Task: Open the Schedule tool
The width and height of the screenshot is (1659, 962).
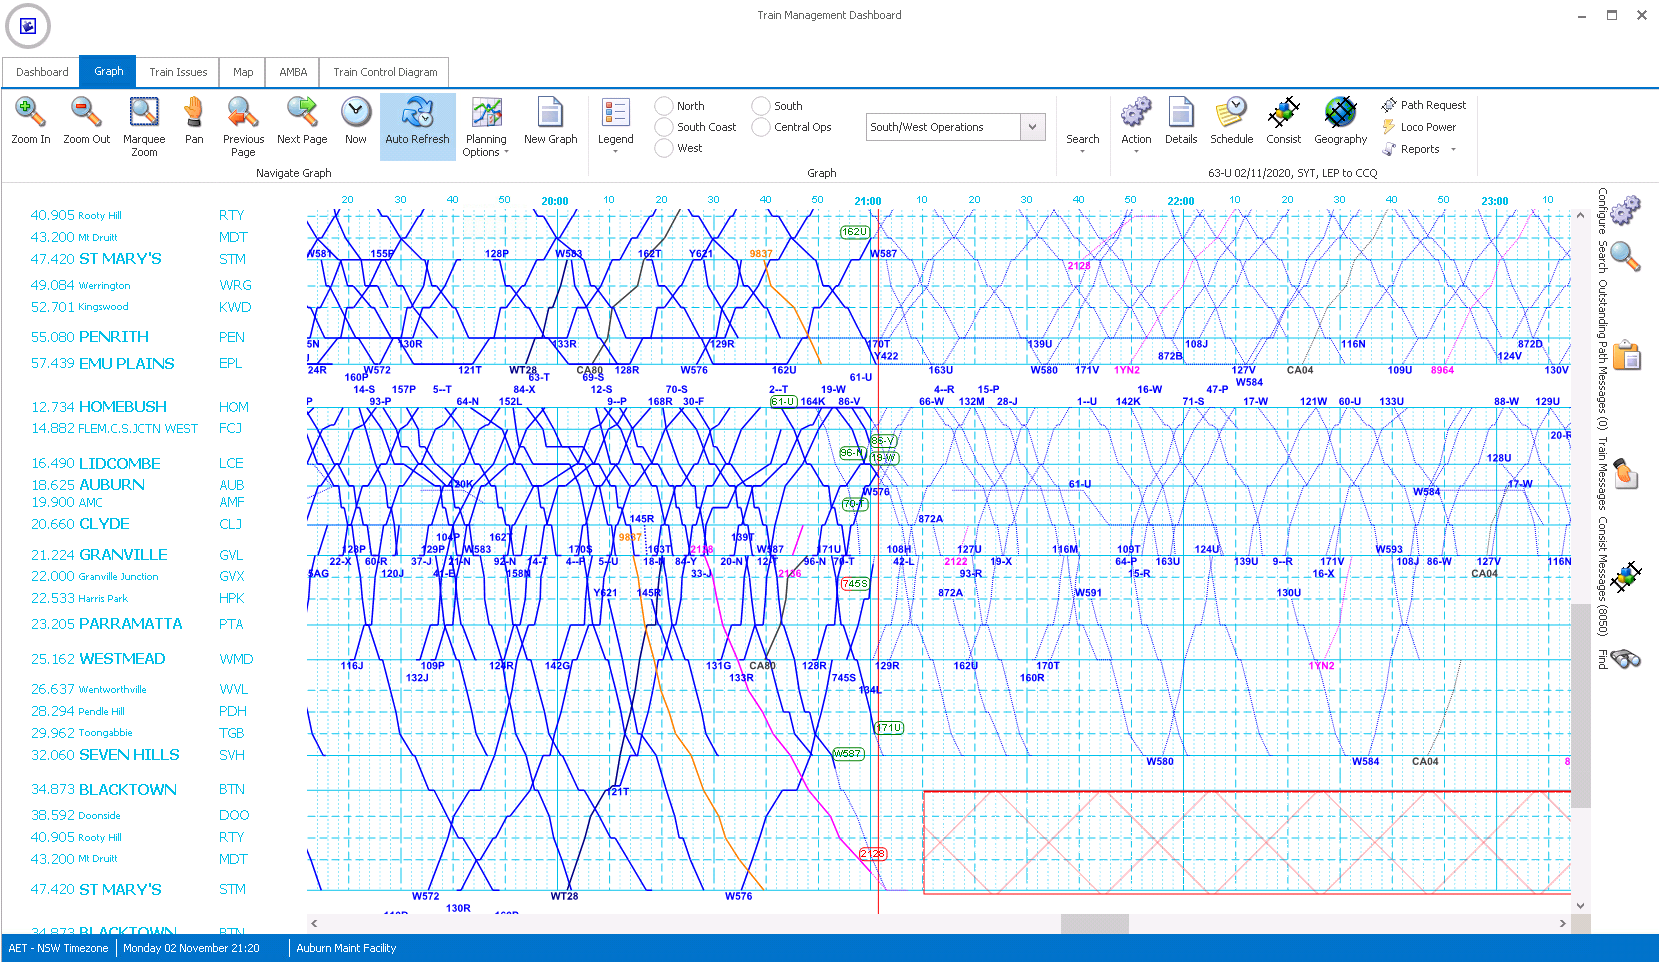Action: [1231, 120]
